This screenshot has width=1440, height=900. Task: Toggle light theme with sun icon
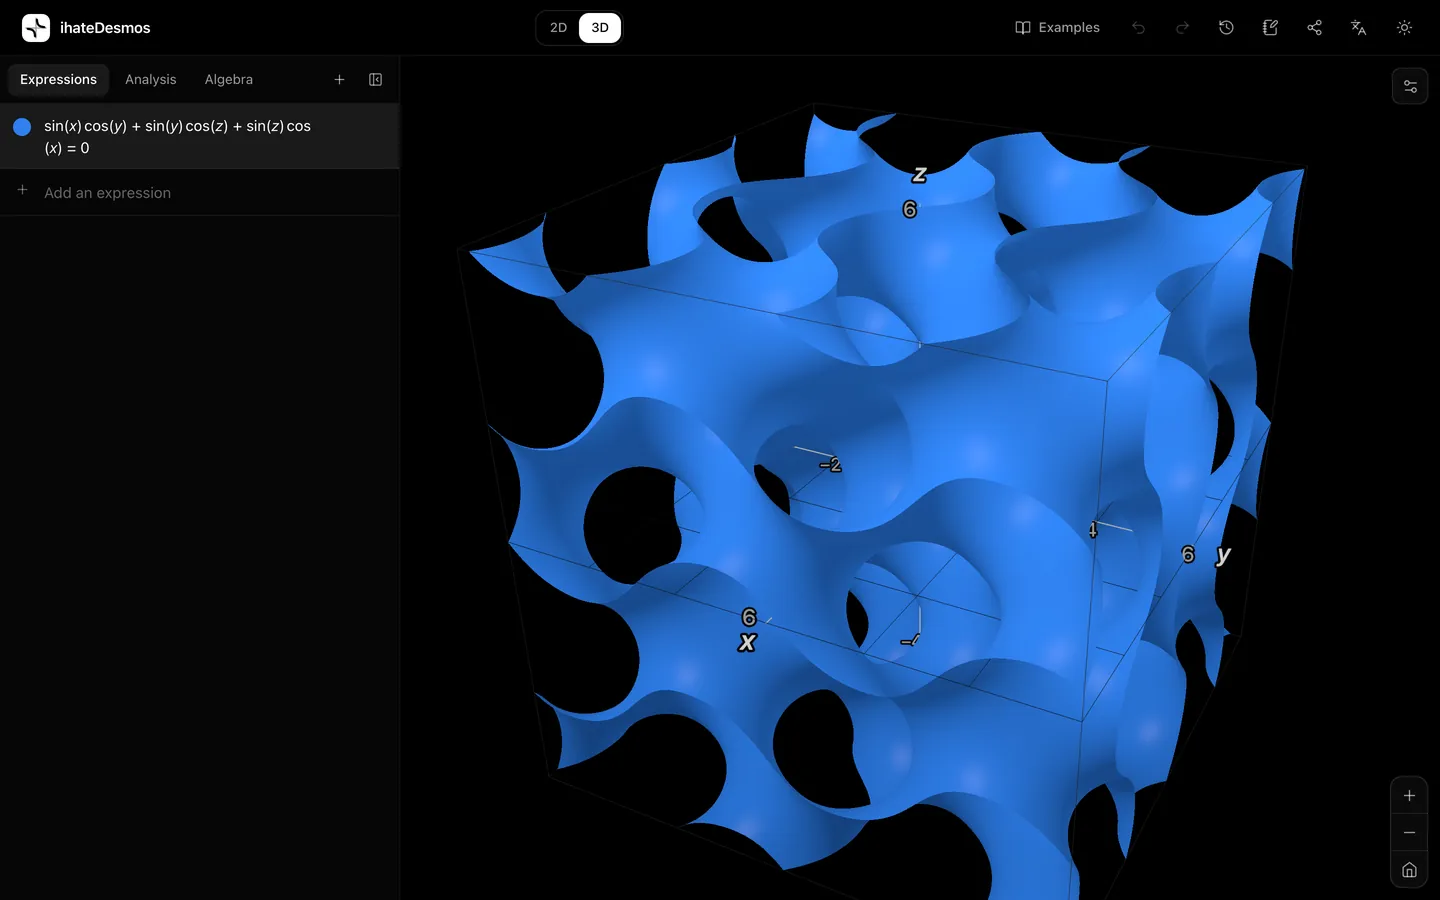1404,28
